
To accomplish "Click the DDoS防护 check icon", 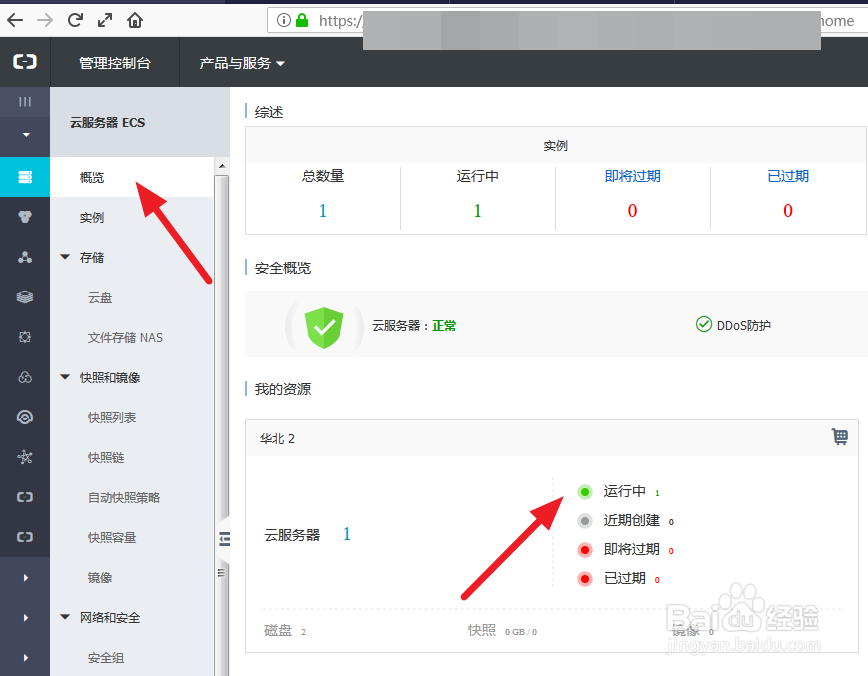I will click(x=704, y=324).
